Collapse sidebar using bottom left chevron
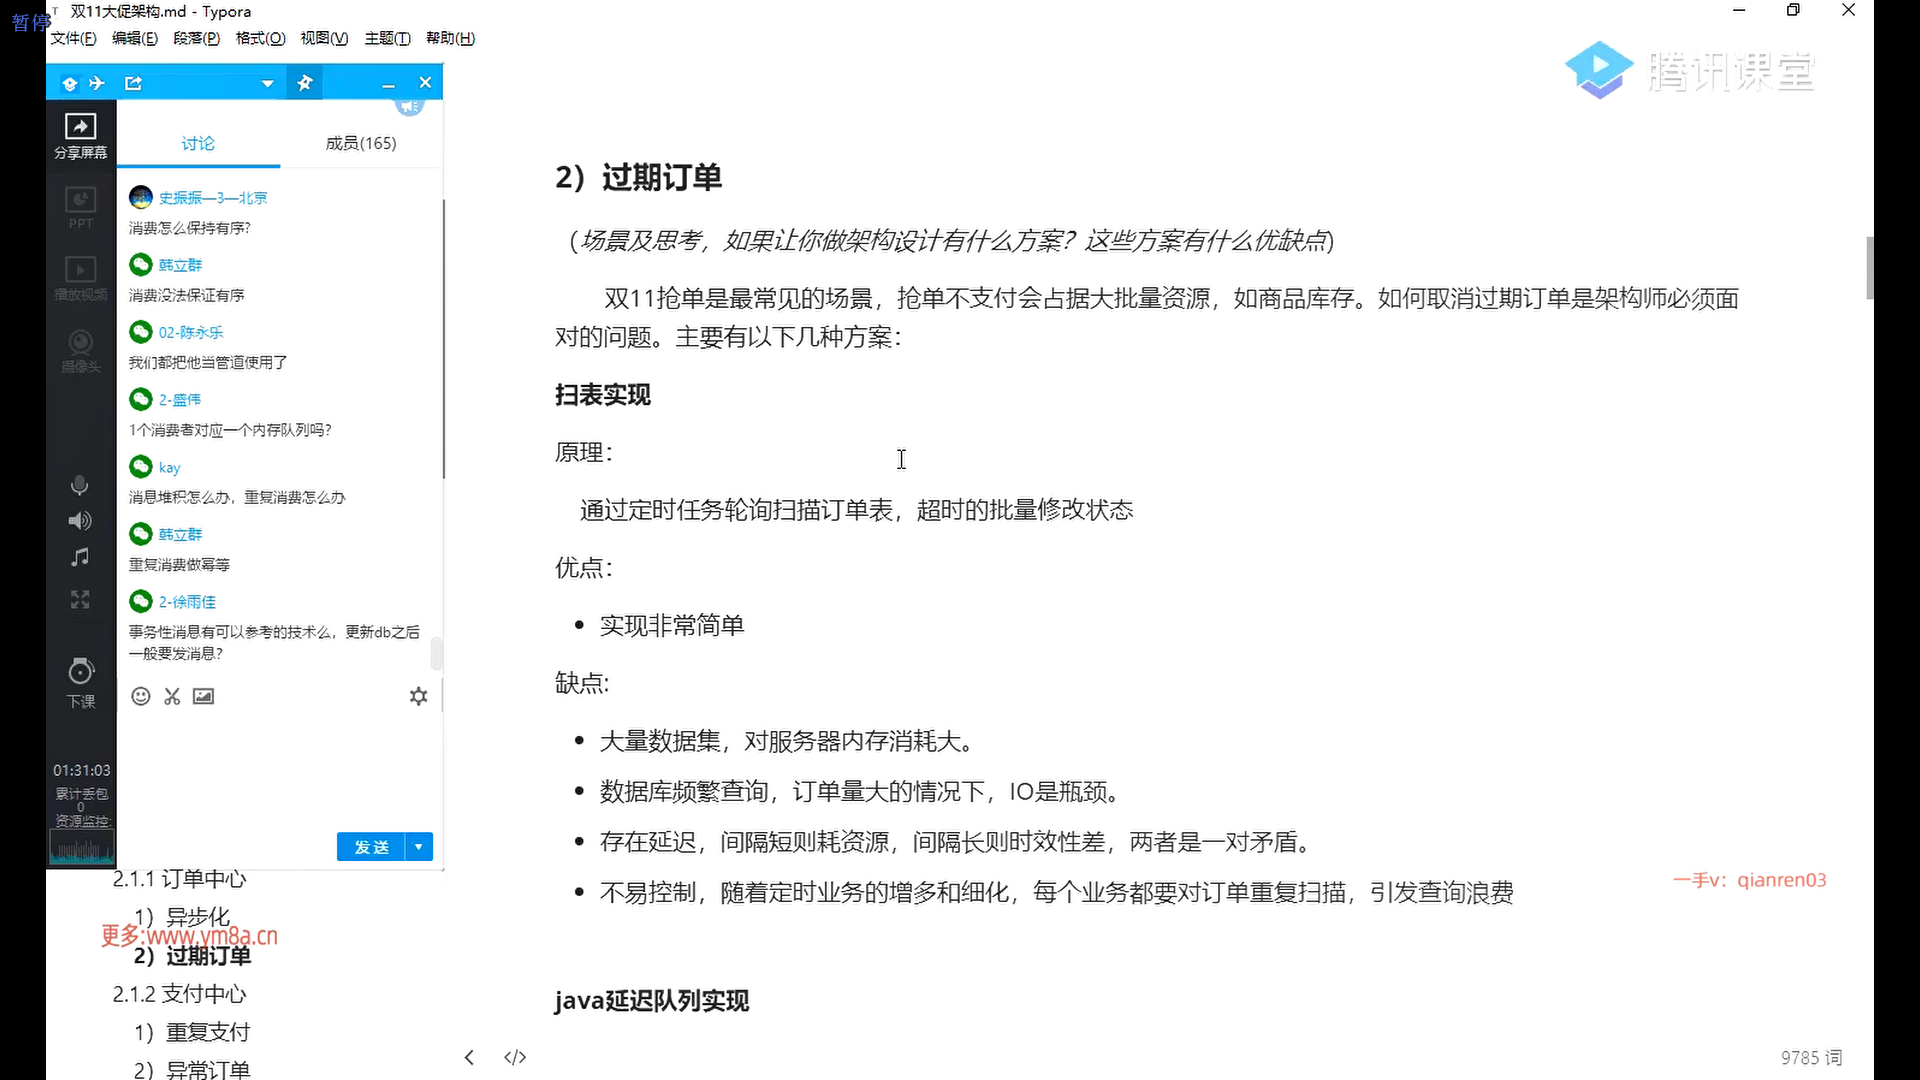This screenshot has height=1080, width=1920. pyautogui.click(x=469, y=1057)
